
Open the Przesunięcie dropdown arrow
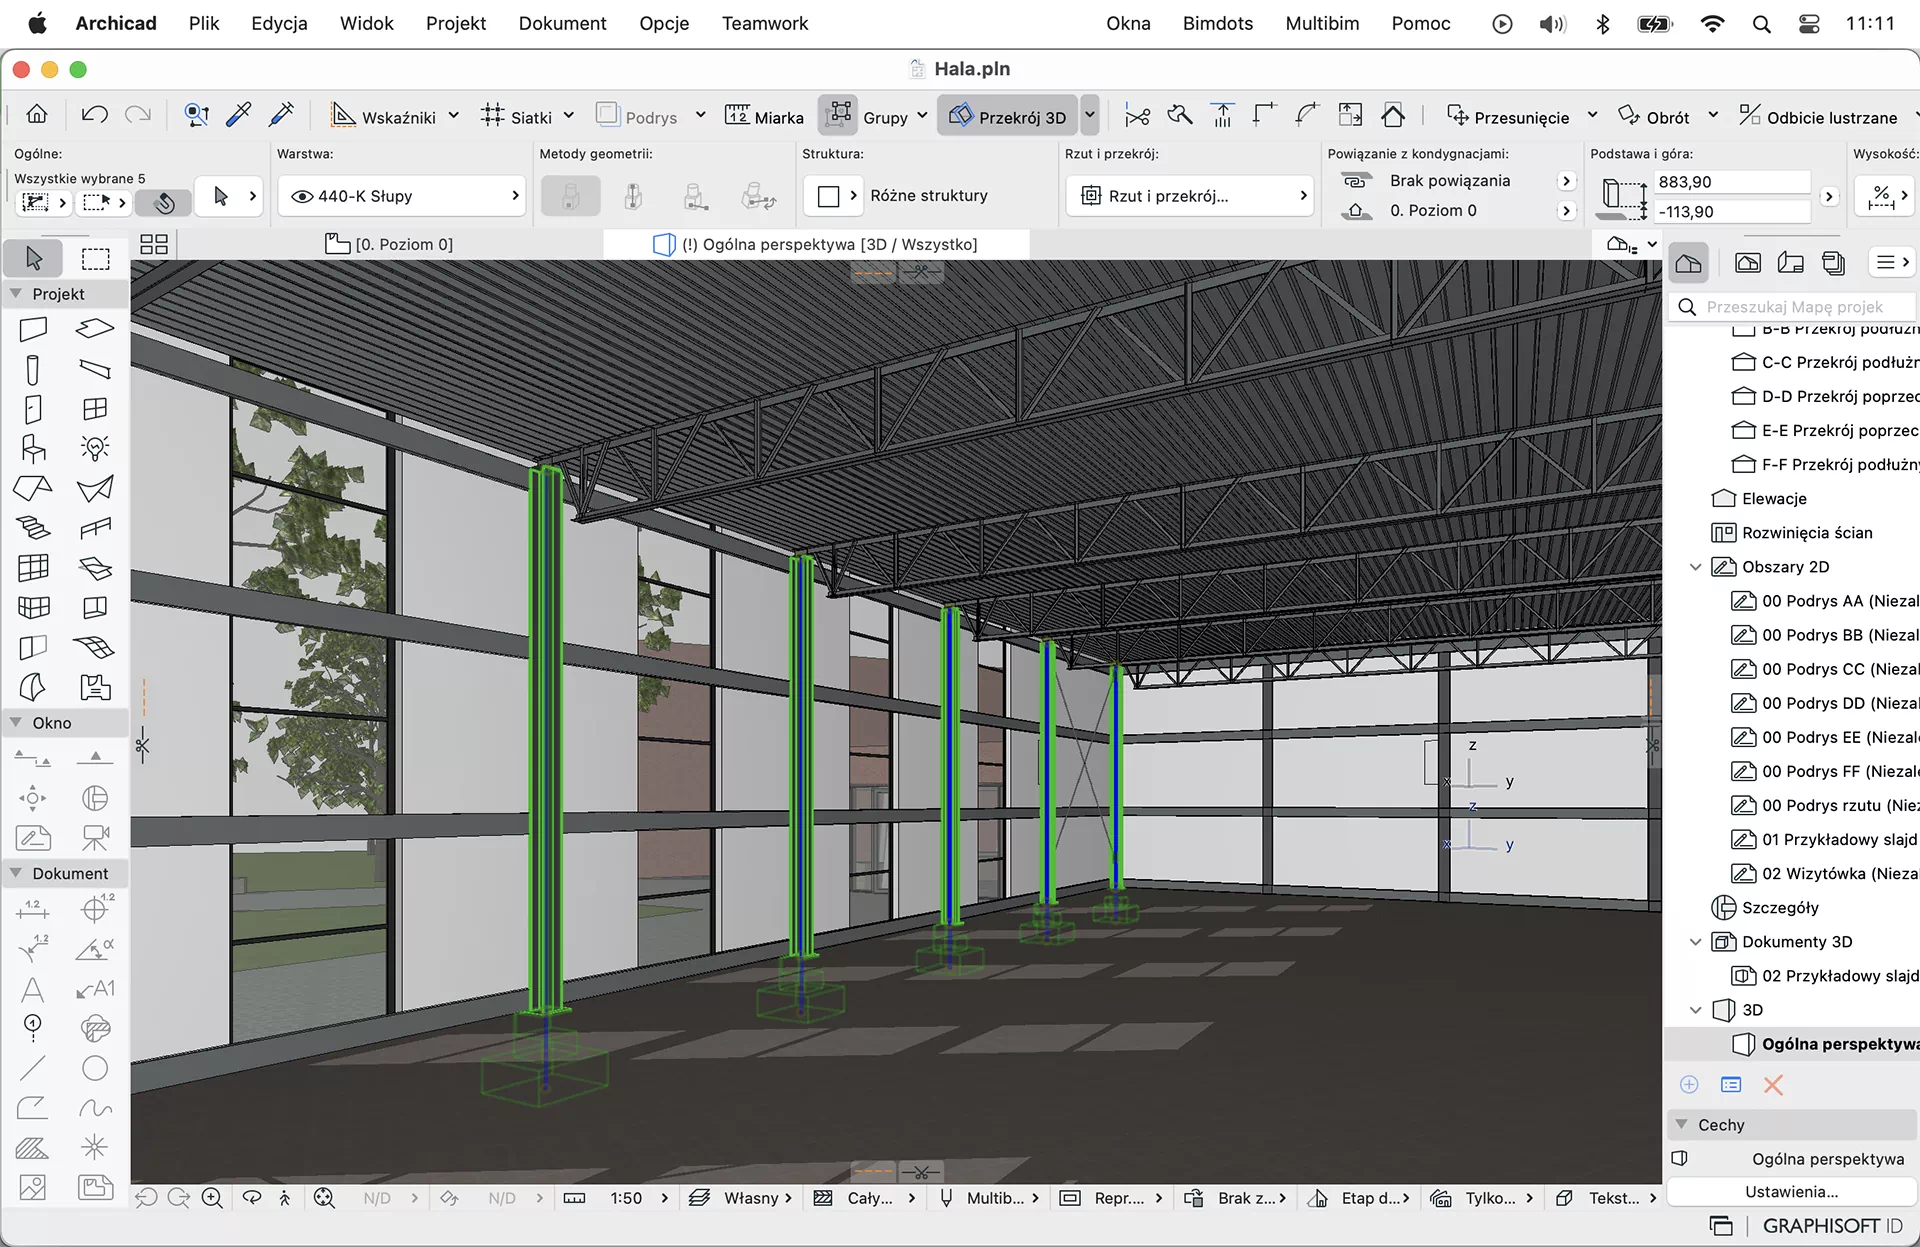tap(1592, 116)
